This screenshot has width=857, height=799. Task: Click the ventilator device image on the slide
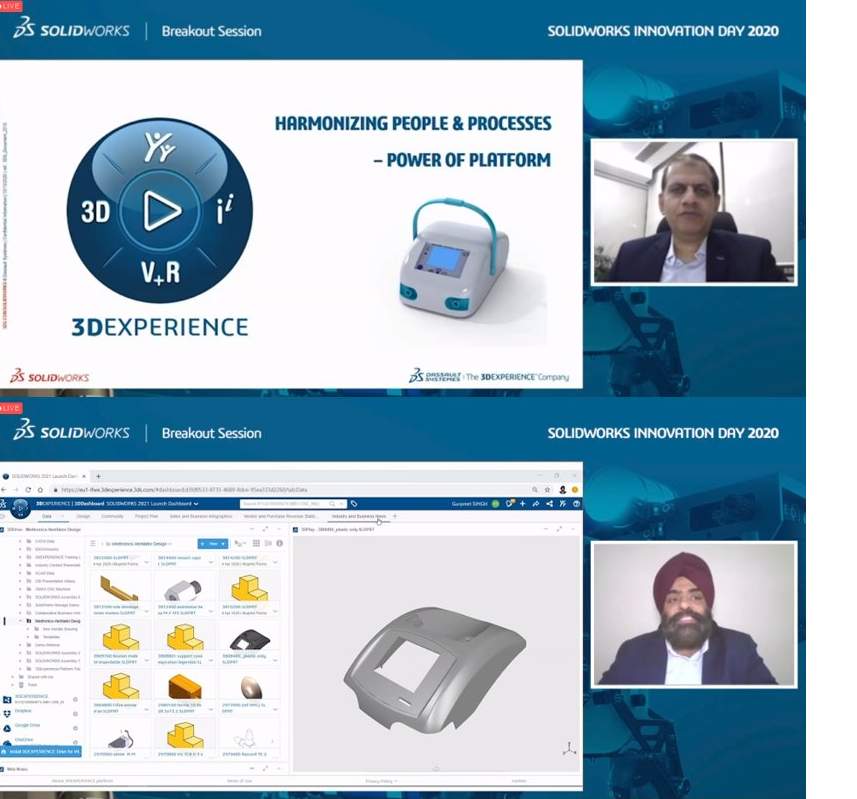(x=454, y=257)
